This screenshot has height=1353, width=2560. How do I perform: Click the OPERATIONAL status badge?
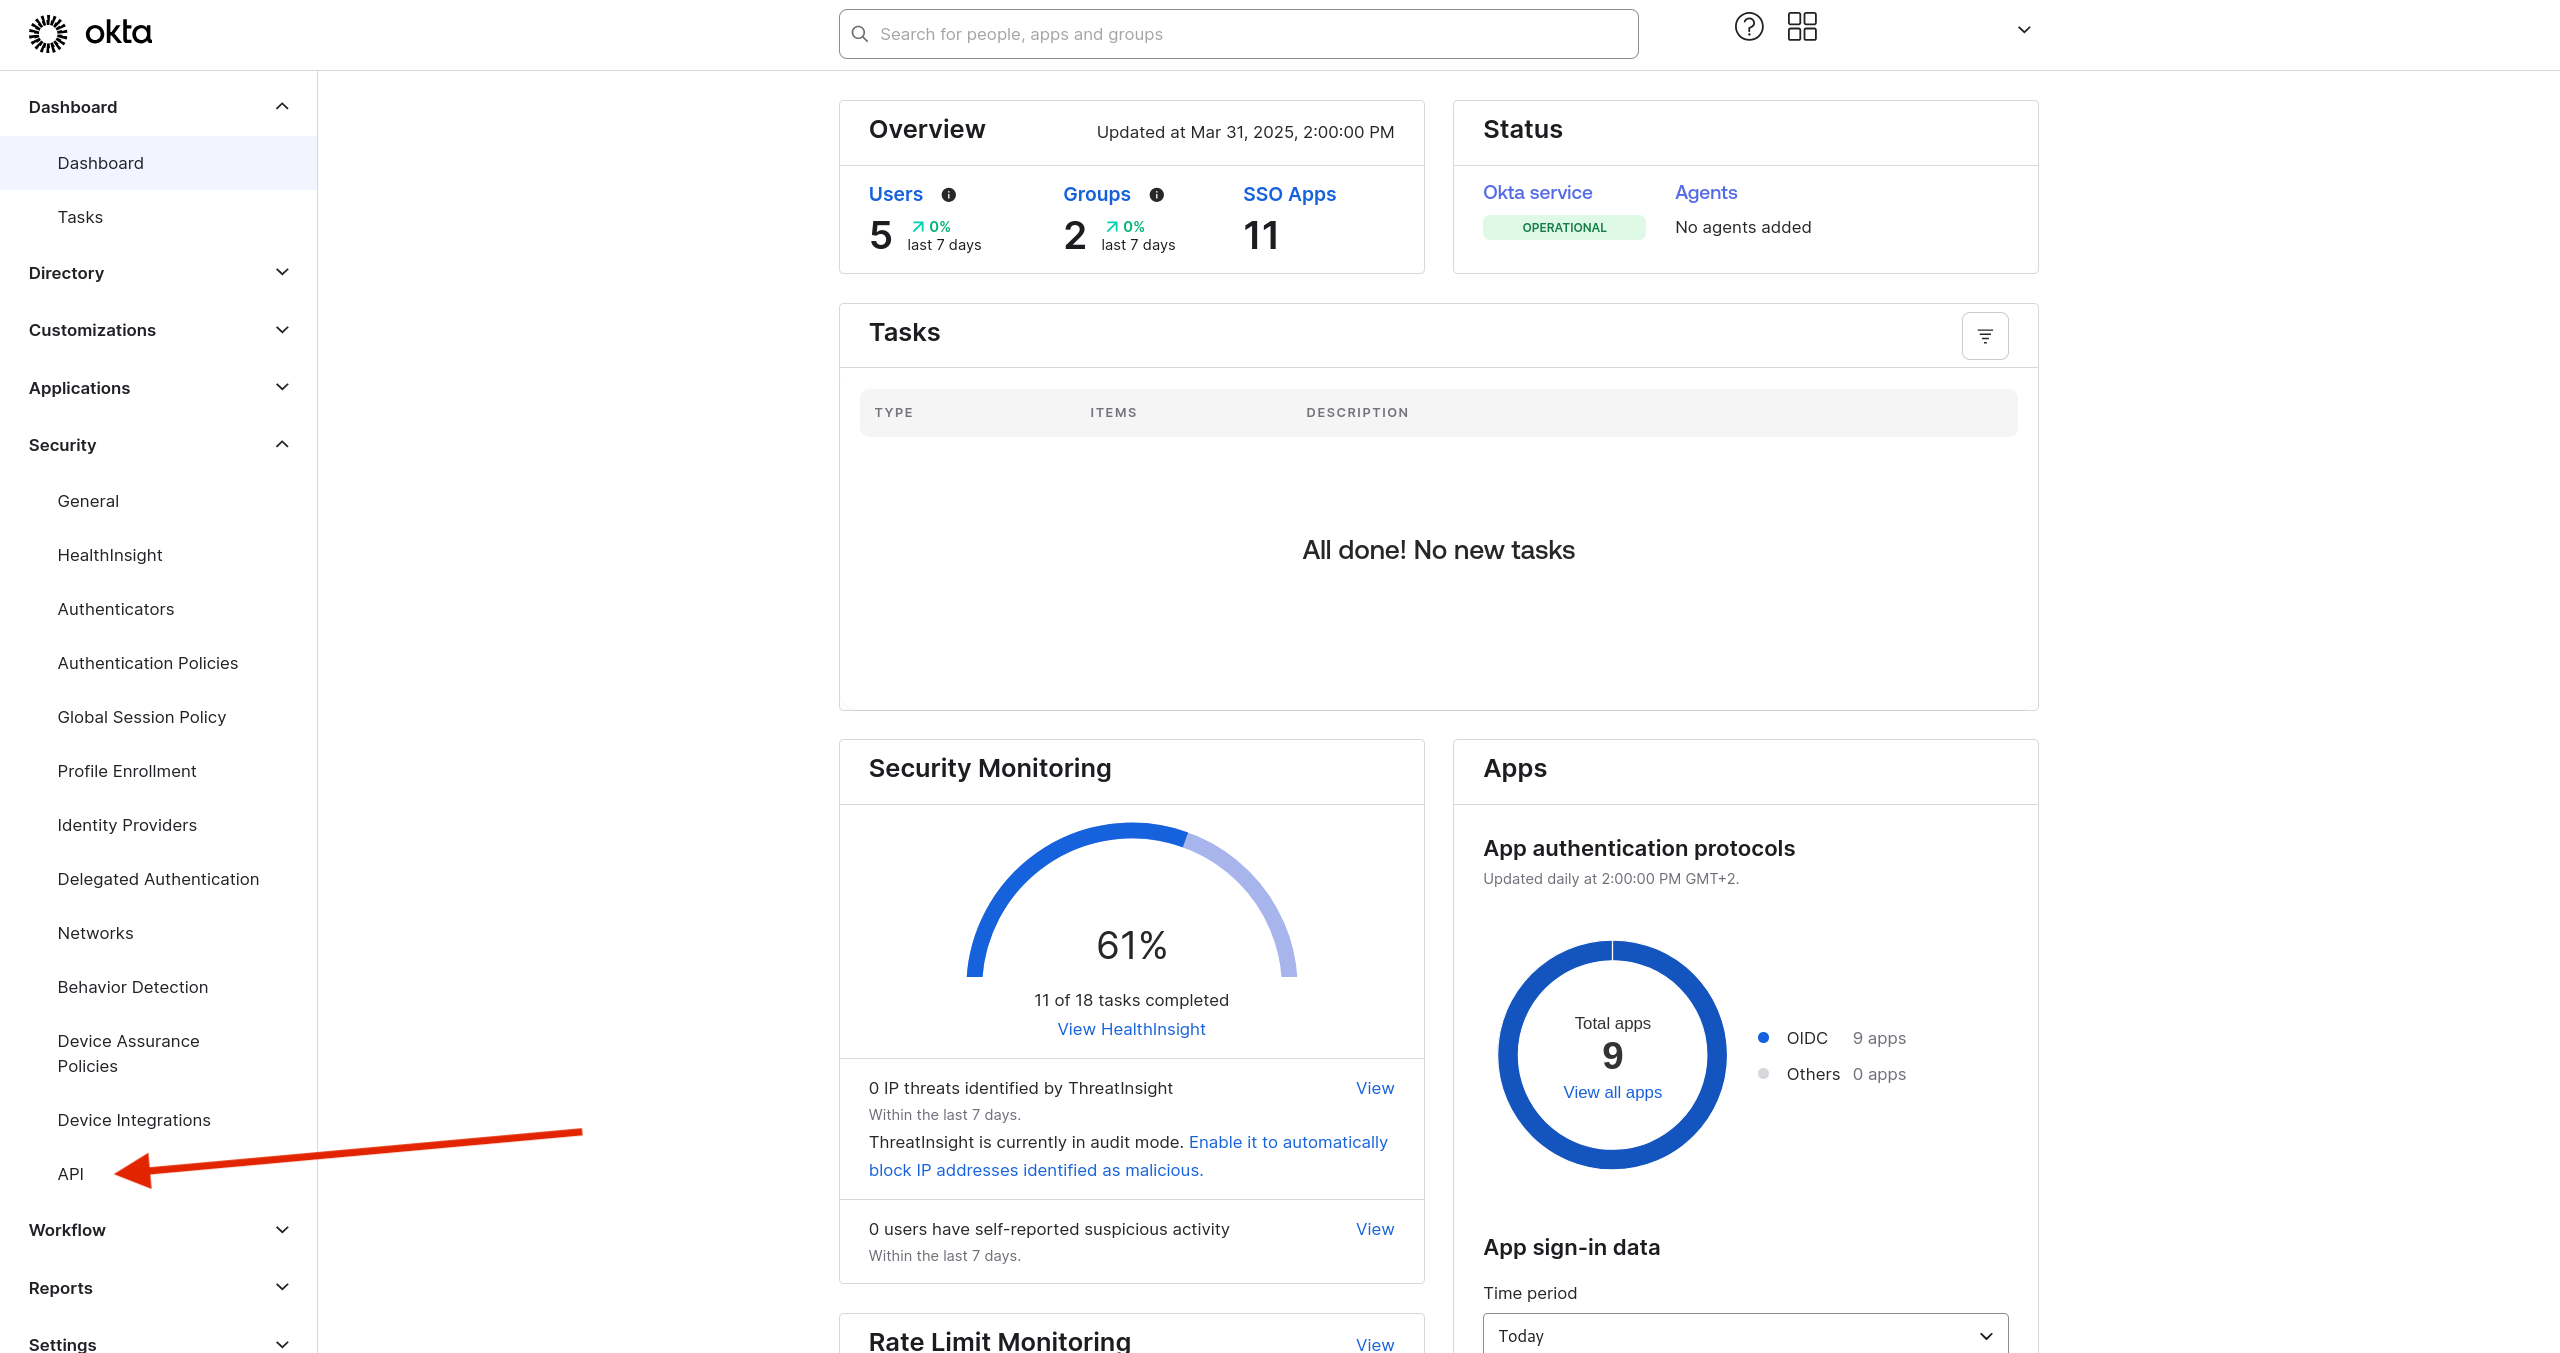[1564, 228]
